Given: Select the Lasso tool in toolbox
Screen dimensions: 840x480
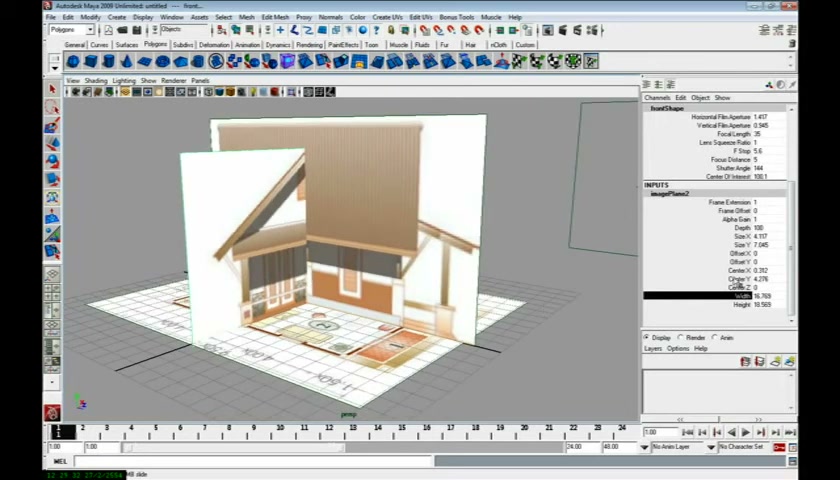Looking at the screenshot, I should [x=52, y=107].
